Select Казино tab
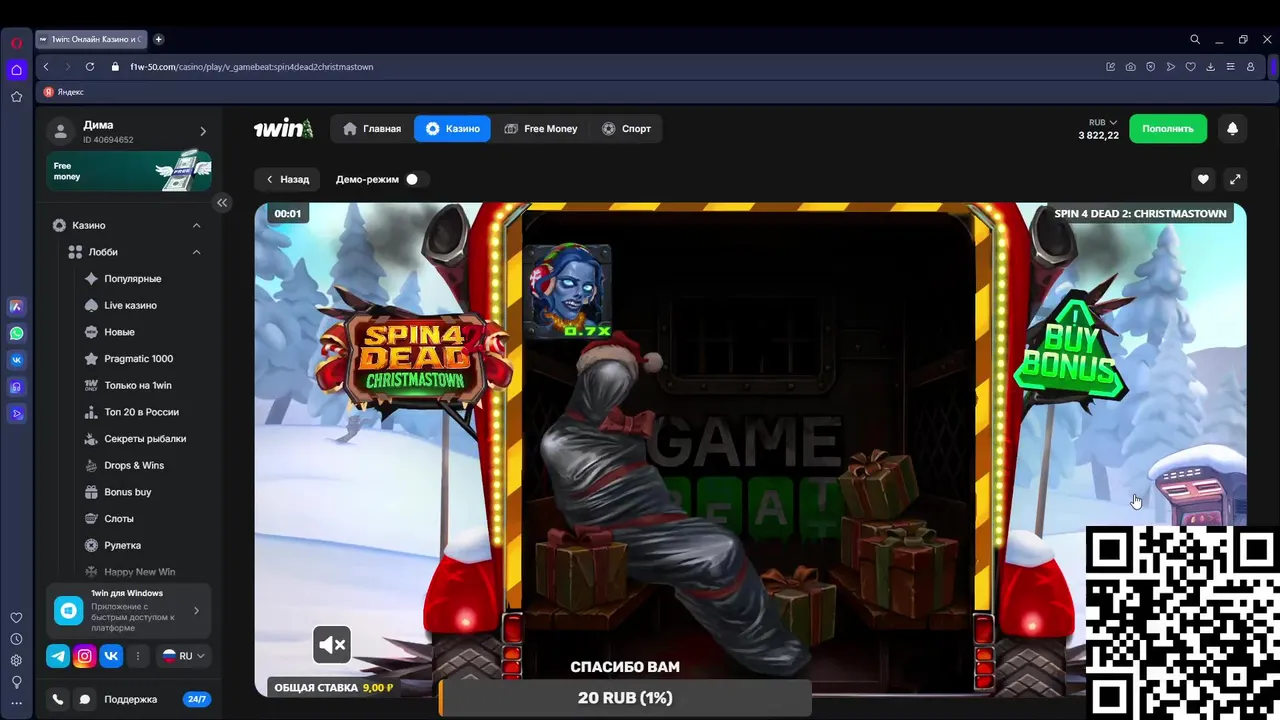This screenshot has width=1280, height=720. pos(452,128)
